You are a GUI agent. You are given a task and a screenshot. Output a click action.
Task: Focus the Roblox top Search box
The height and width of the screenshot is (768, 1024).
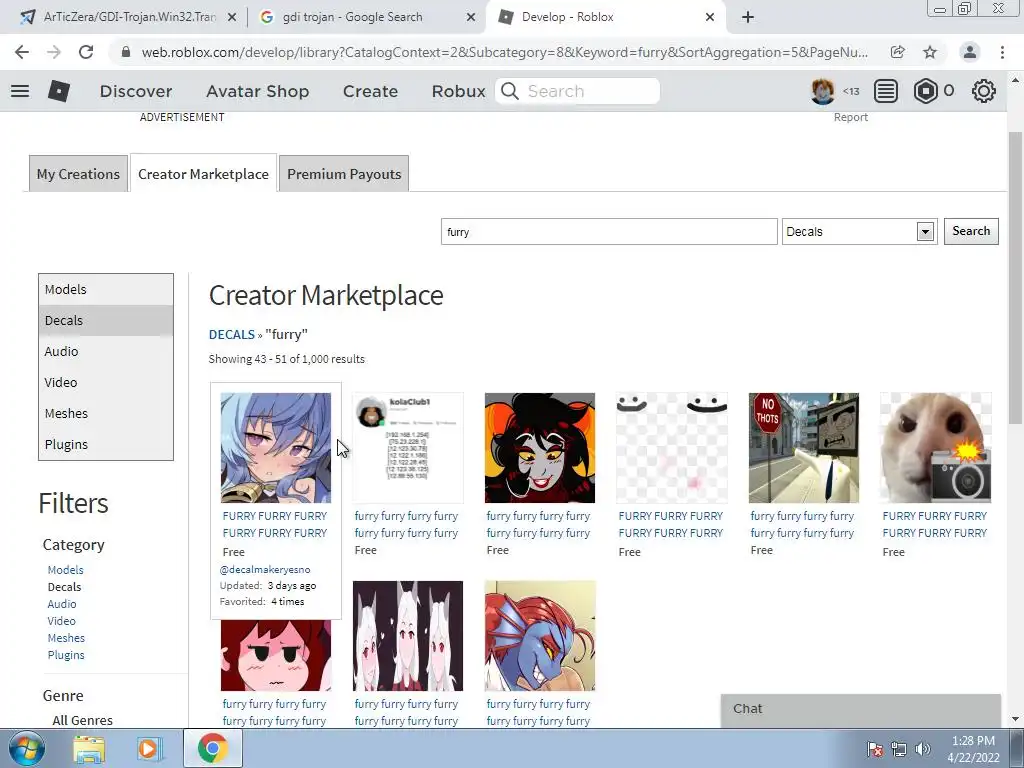pyautogui.click(x=577, y=91)
